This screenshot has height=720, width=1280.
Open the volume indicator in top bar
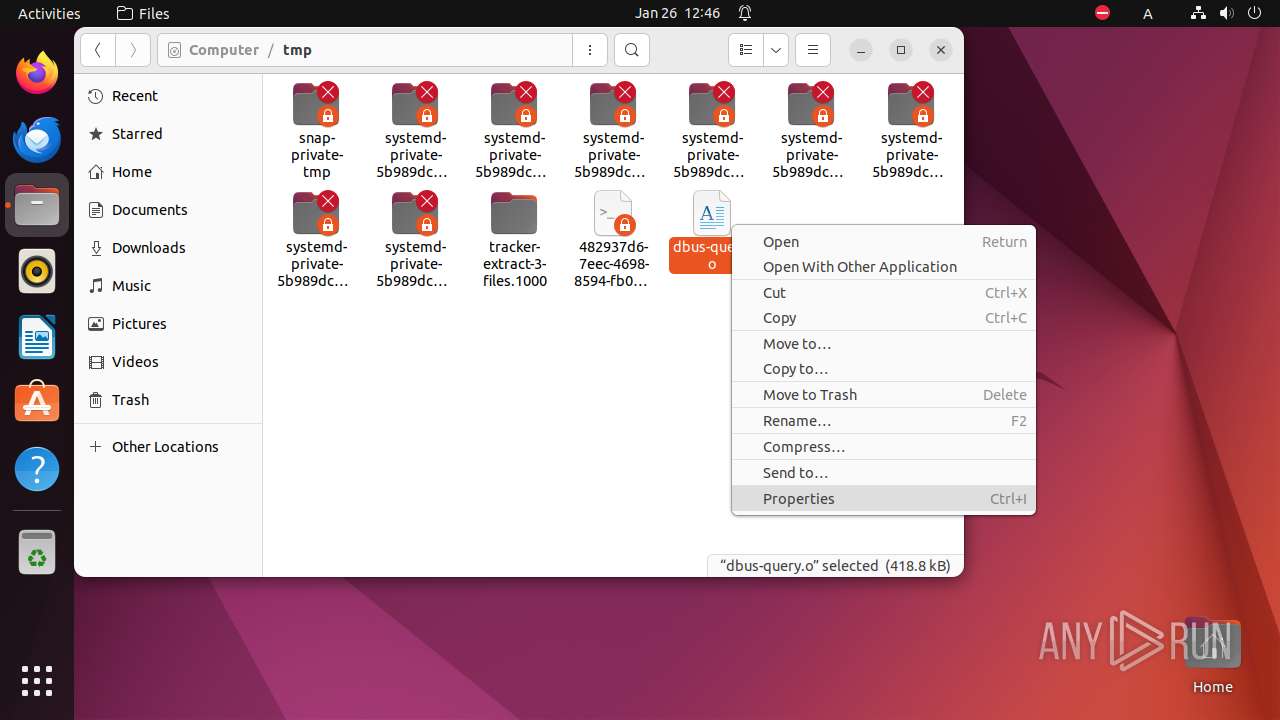(1227, 13)
